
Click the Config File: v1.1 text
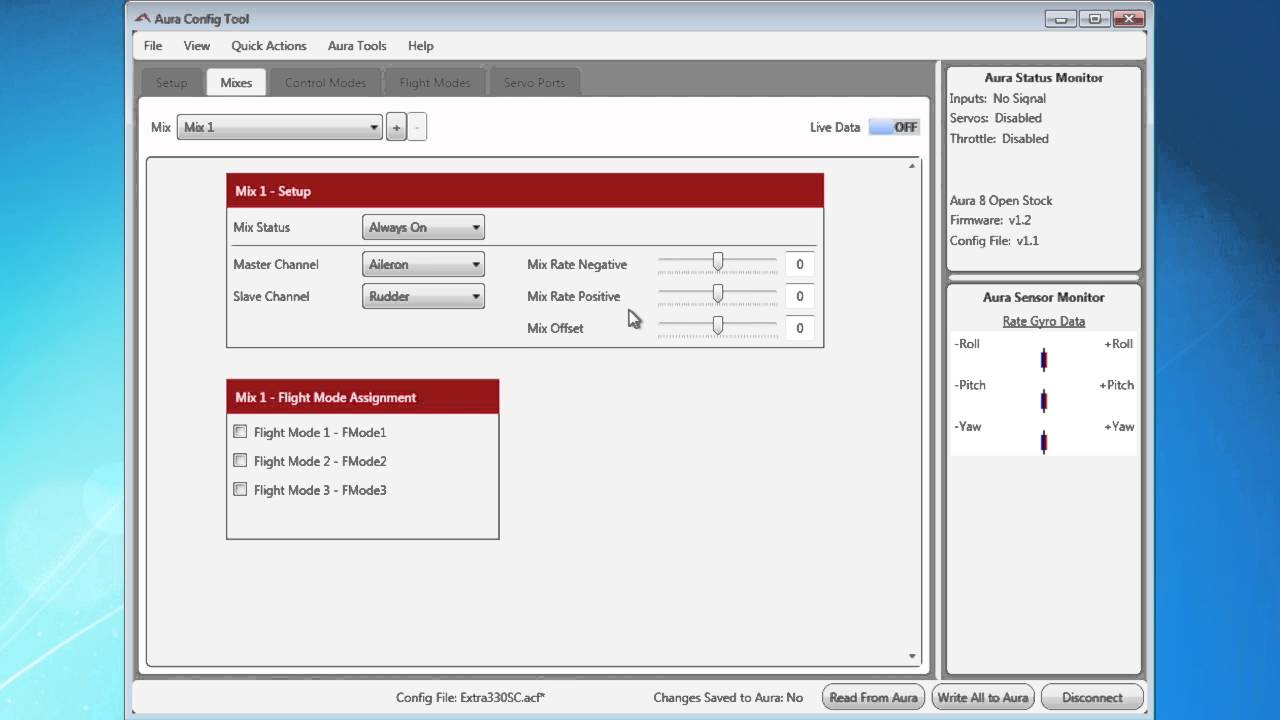[x=995, y=241]
